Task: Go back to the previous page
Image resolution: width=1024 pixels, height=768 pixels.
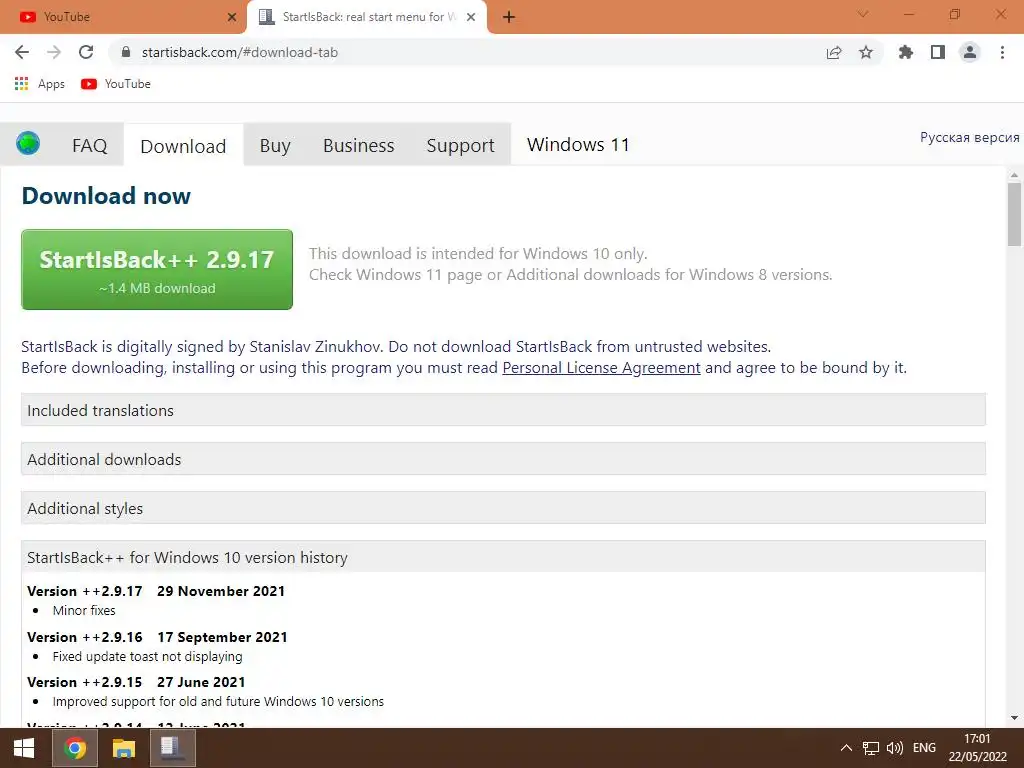Action: point(22,52)
